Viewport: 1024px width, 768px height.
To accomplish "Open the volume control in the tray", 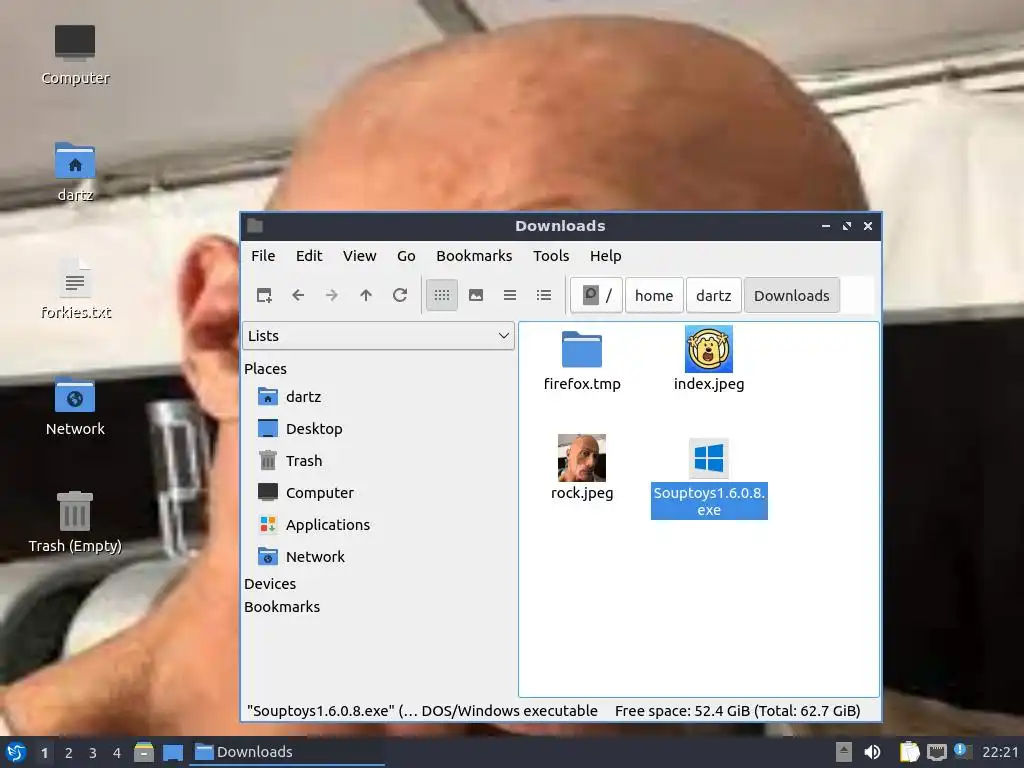I will (872, 752).
